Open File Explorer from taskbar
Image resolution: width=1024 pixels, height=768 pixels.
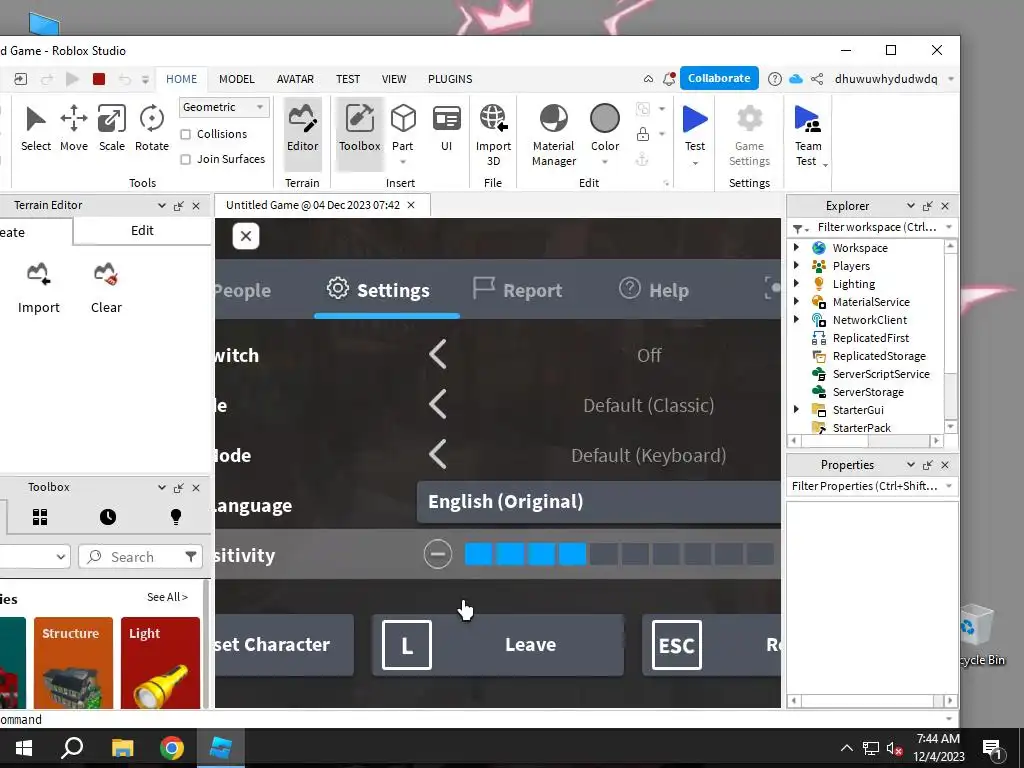(122, 748)
